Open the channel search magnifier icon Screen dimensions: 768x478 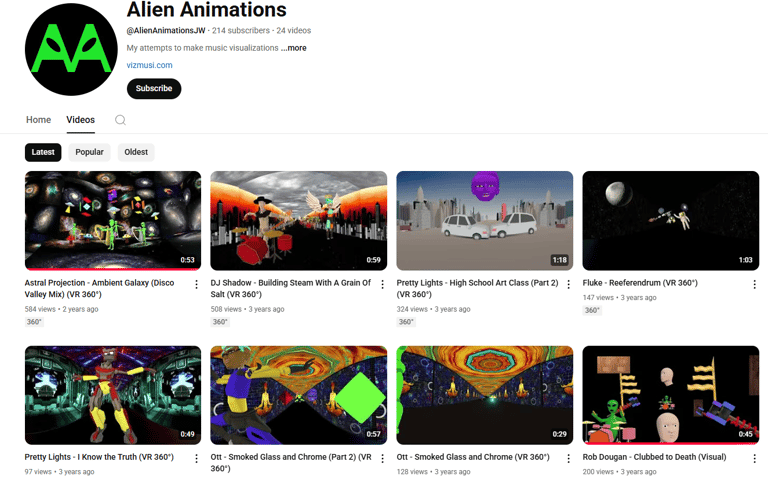pos(120,120)
